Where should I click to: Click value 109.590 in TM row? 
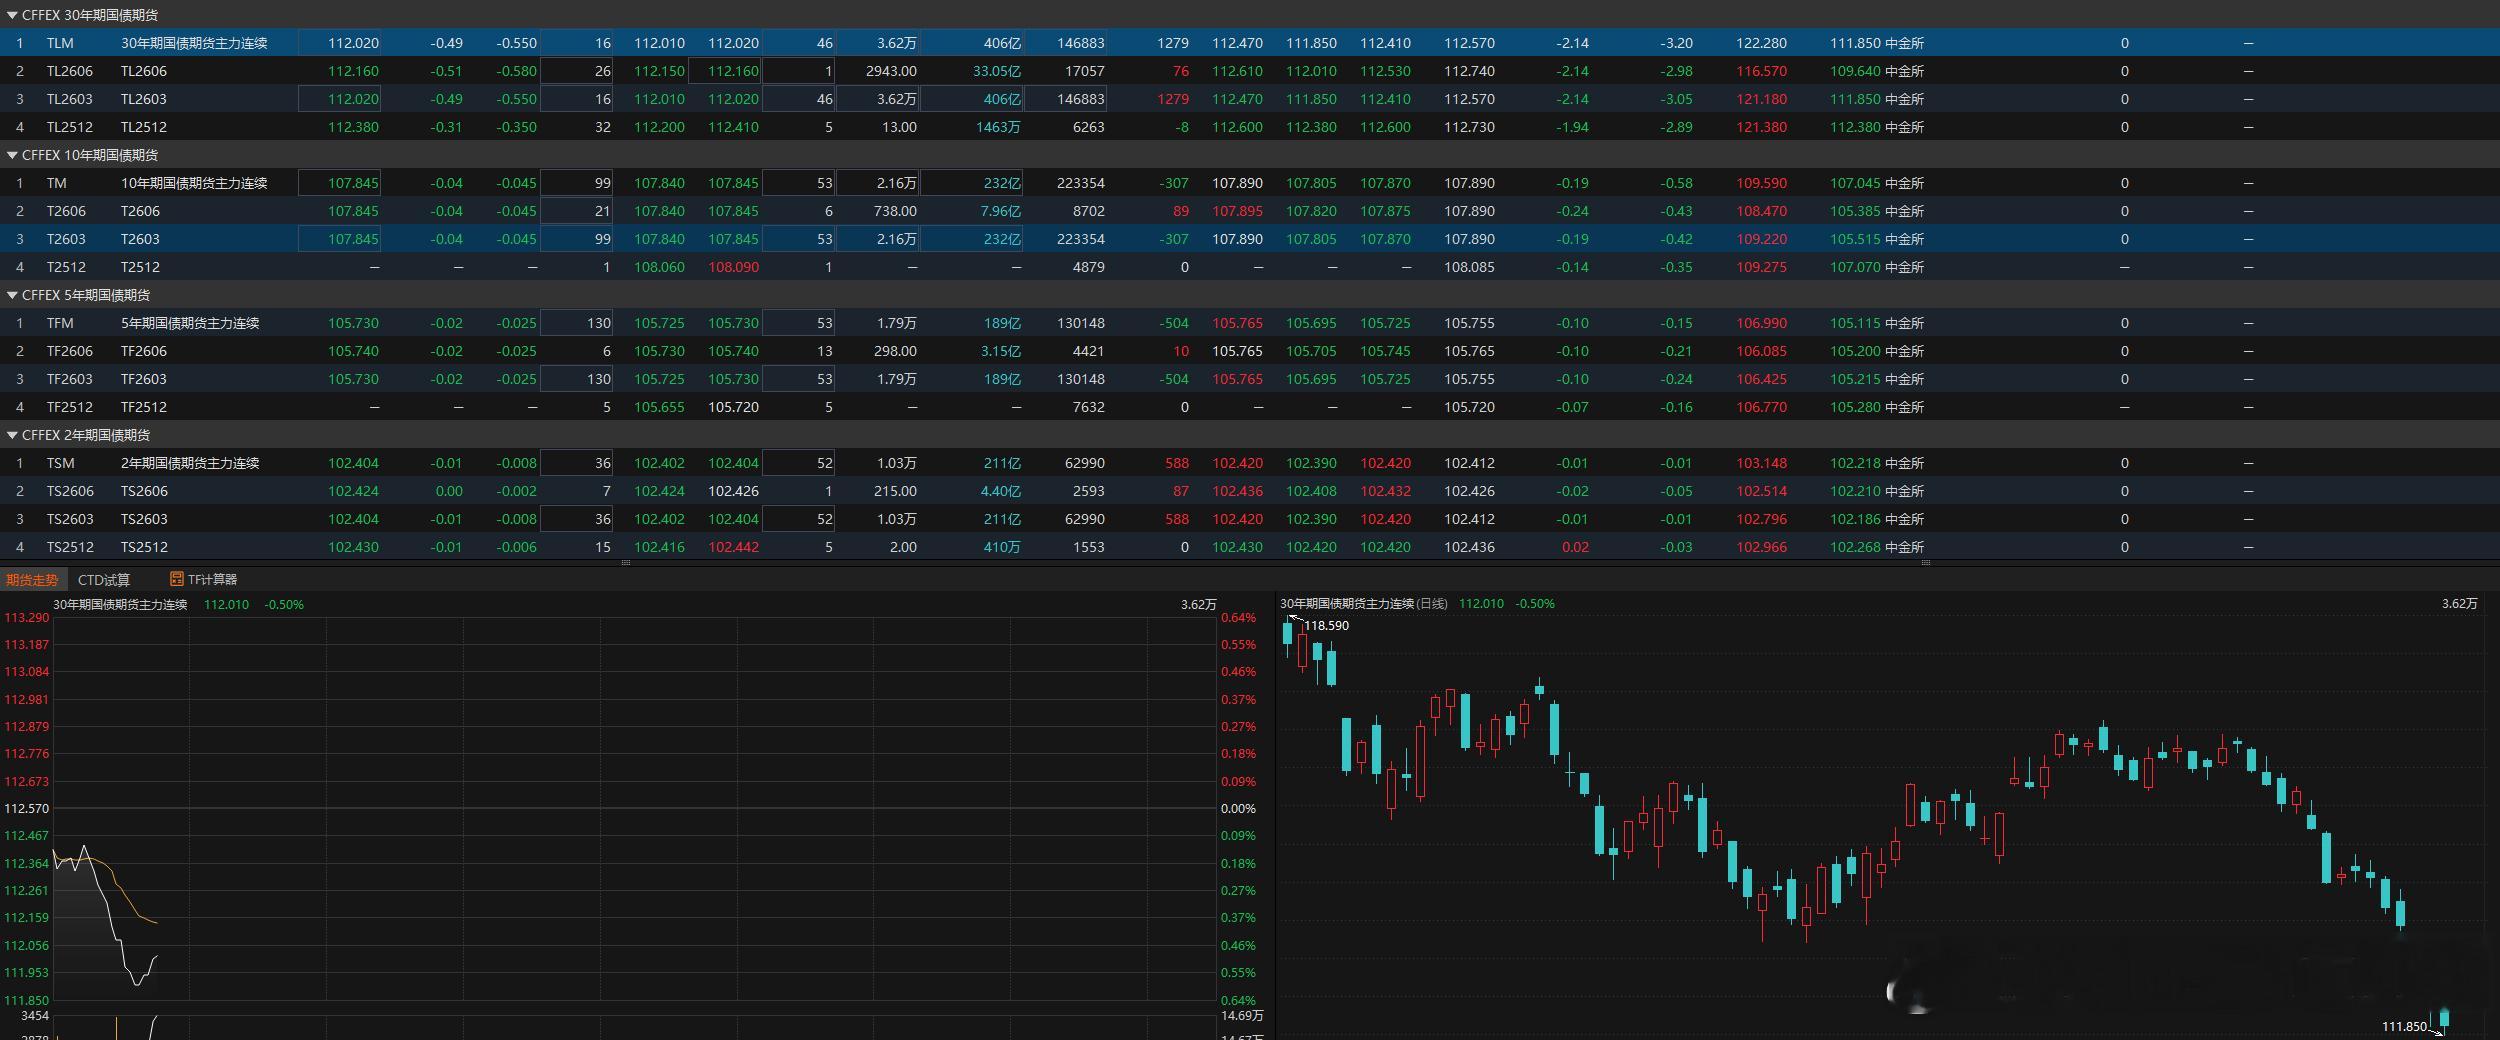pyautogui.click(x=1761, y=183)
